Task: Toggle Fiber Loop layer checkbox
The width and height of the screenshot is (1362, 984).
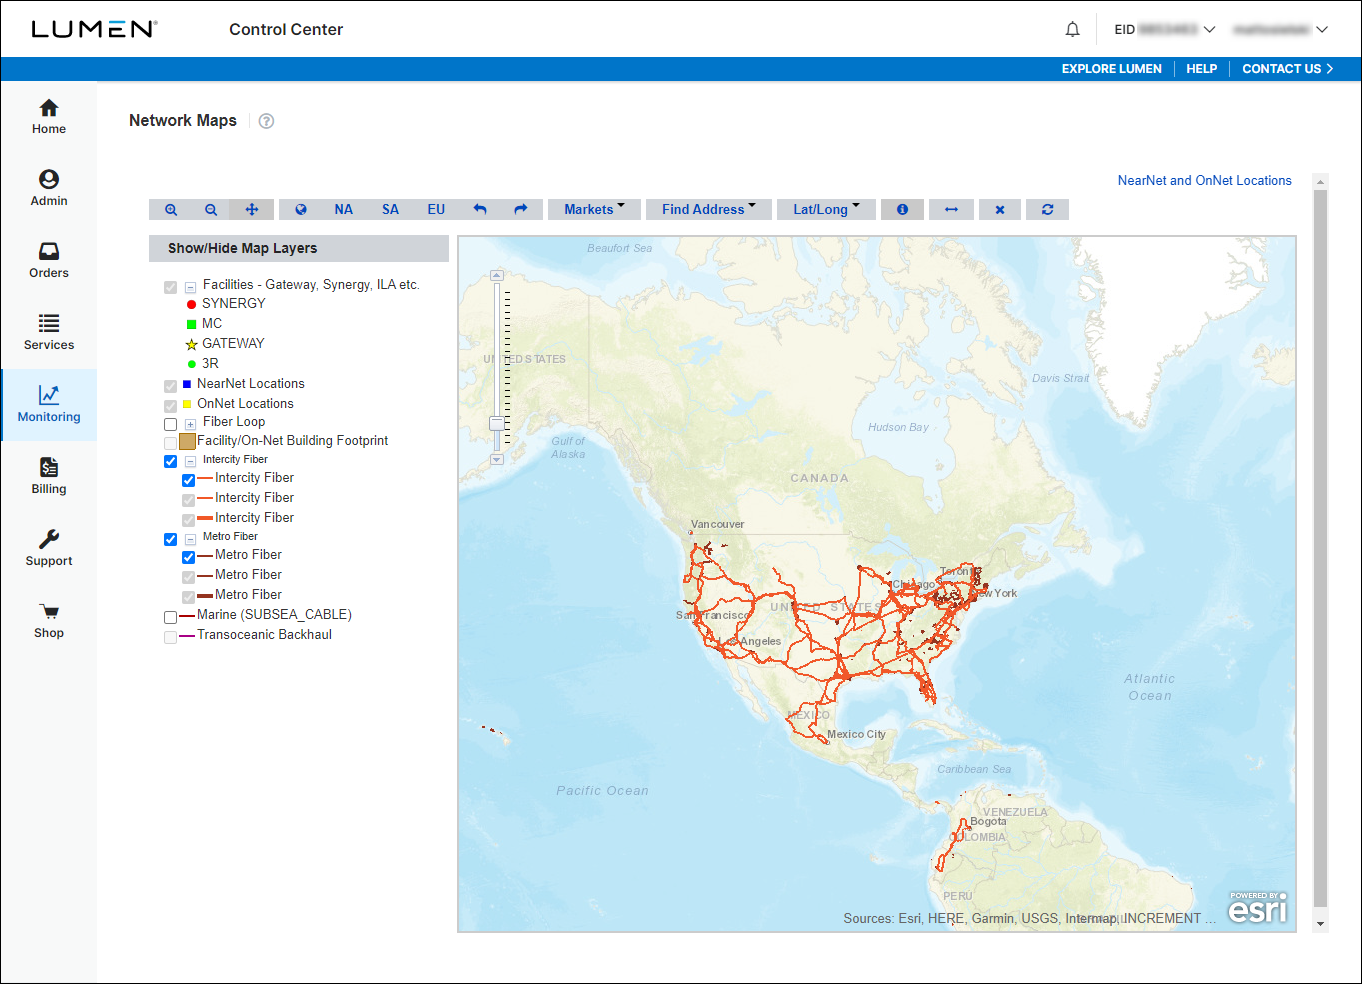Action: pyautogui.click(x=170, y=424)
